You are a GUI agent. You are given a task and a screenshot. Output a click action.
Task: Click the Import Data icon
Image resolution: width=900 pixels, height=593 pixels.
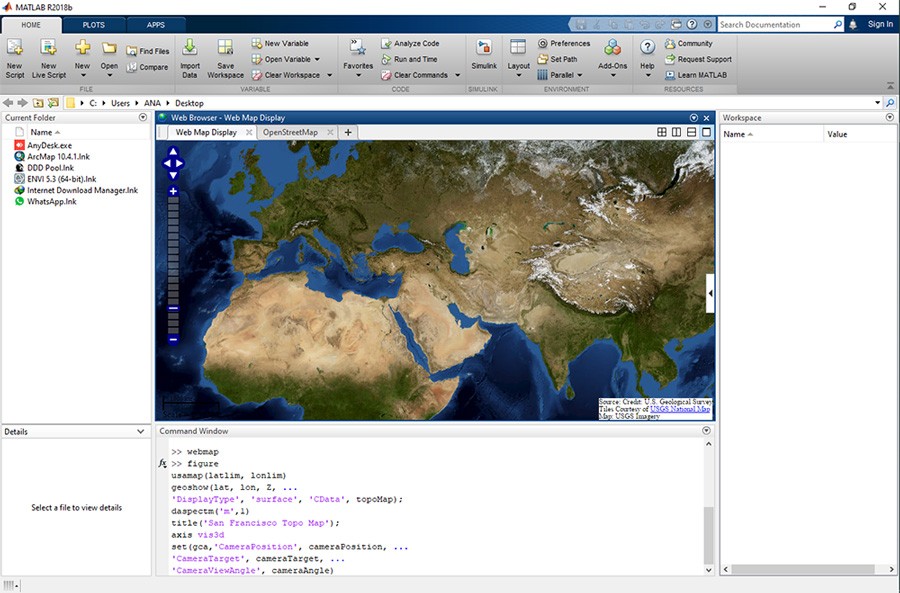tap(190, 48)
